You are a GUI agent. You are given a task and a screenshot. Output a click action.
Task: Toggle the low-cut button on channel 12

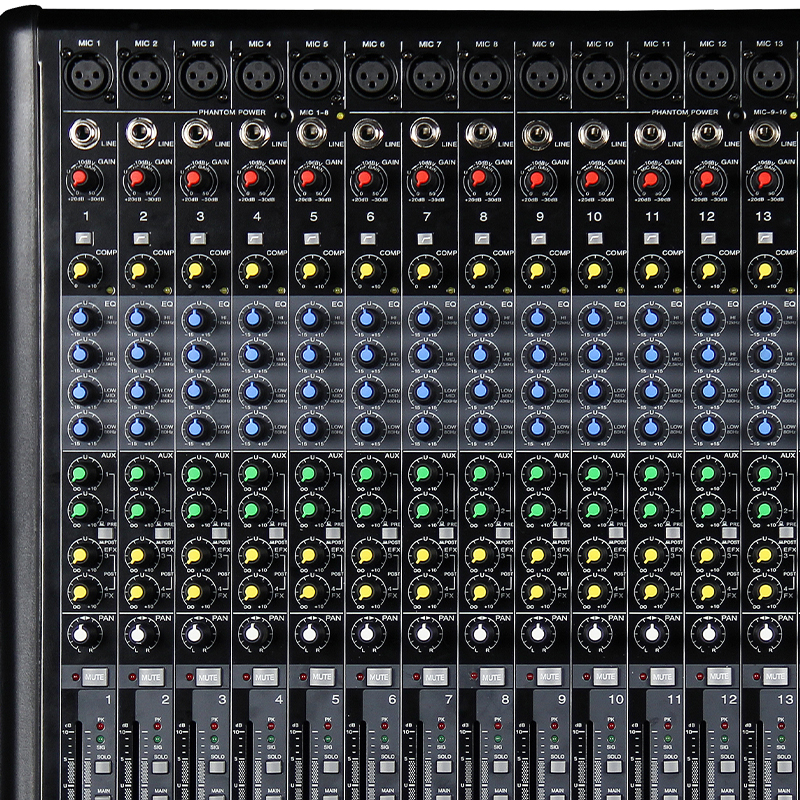tap(708, 239)
